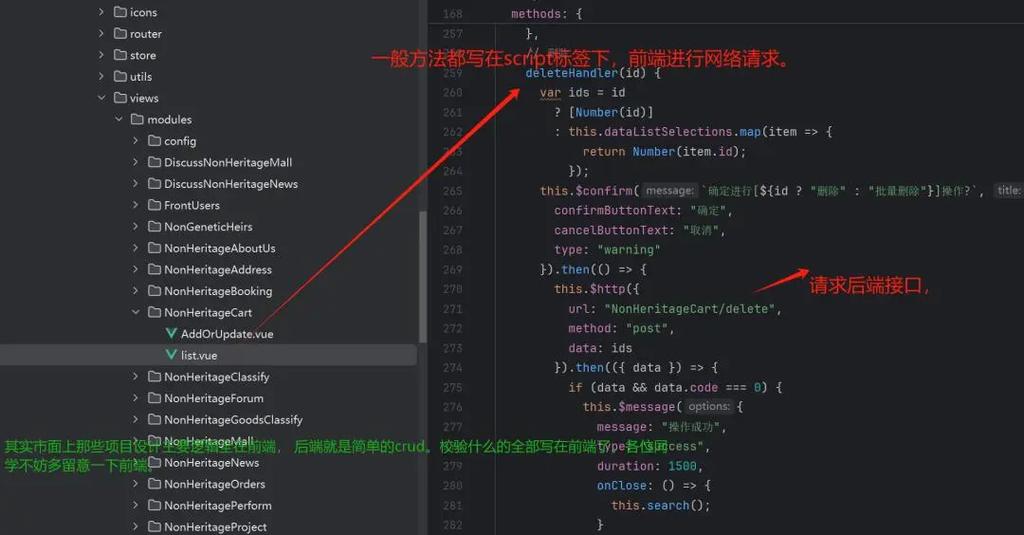Select the NonHeritageOrders folder name
This screenshot has width=1024, height=535.
click(215, 484)
